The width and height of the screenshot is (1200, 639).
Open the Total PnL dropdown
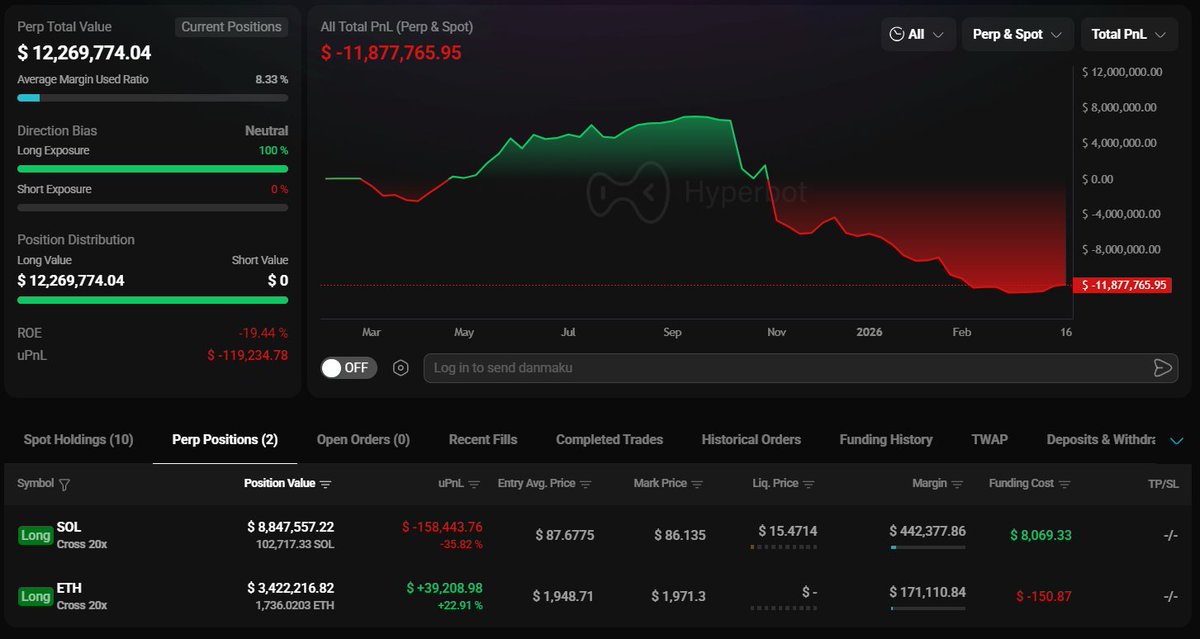click(1128, 34)
